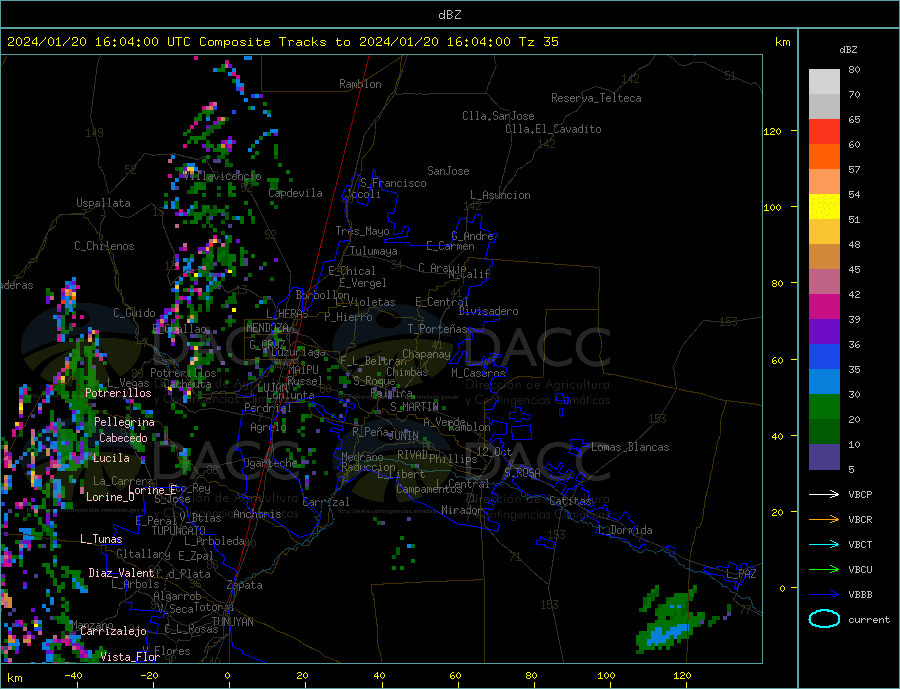Viewport: 900px width, 689px height.
Task: Click the 'Divisadero' place label
Action: coord(488,311)
